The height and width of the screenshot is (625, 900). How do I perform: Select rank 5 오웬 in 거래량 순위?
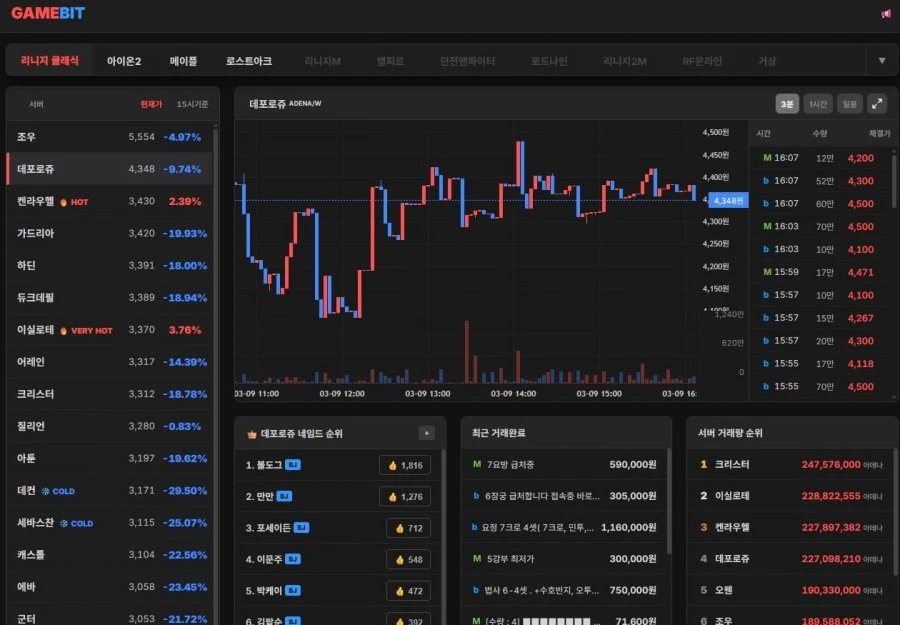point(791,590)
